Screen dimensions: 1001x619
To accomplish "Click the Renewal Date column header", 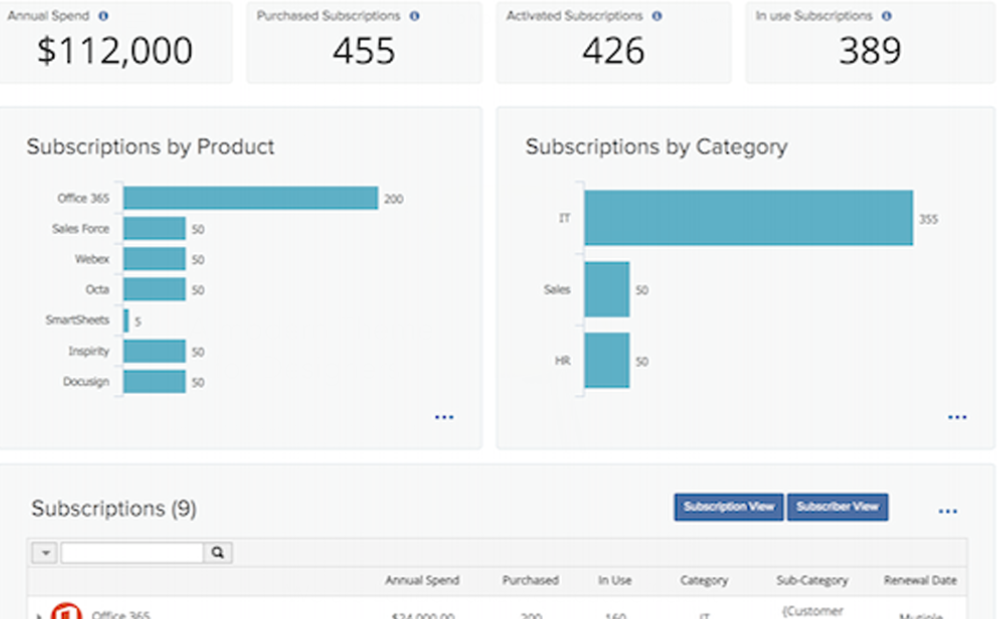I will (919, 580).
